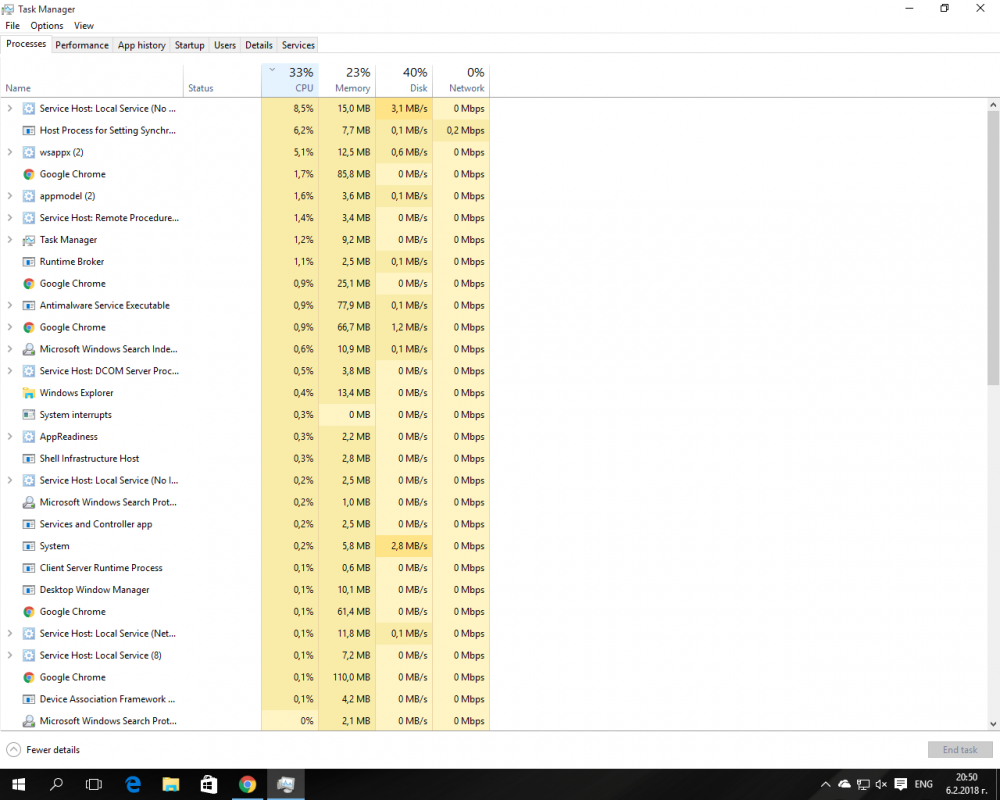
Task: Select the Device Association Framework row
Action: tap(245, 699)
